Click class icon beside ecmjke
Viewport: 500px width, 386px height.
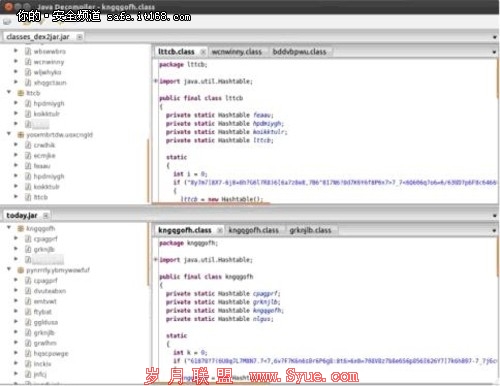28,155
